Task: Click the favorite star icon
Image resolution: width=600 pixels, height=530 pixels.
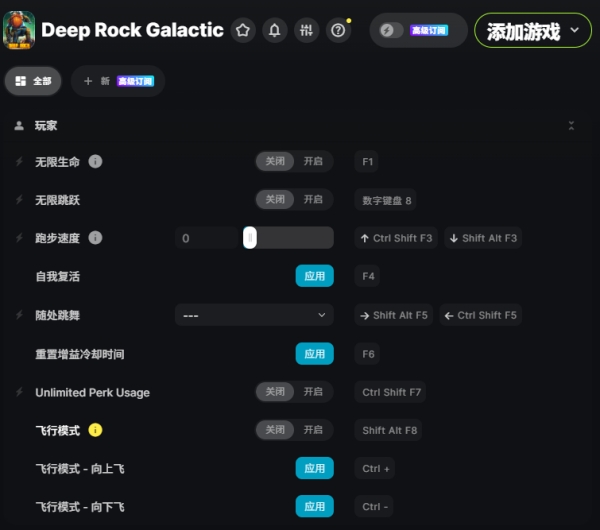Action: pyautogui.click(x=243, y=31)
